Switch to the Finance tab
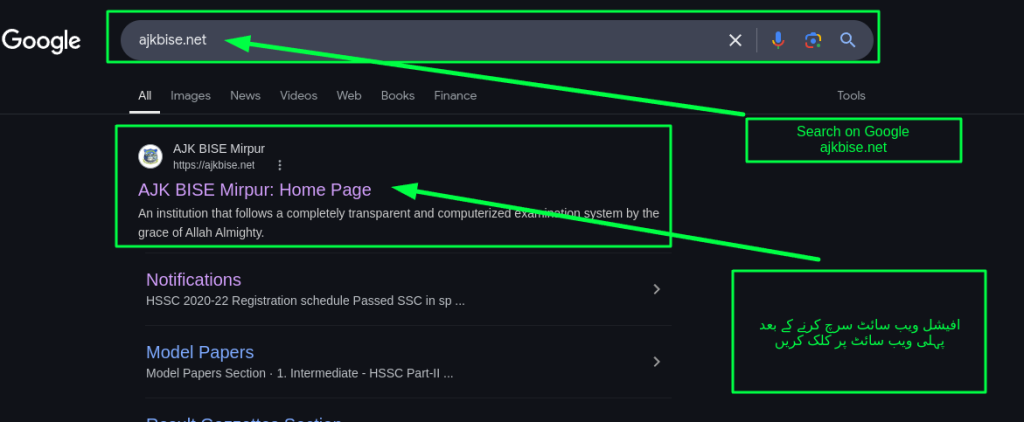1024x422 pixels. [455, 96]
